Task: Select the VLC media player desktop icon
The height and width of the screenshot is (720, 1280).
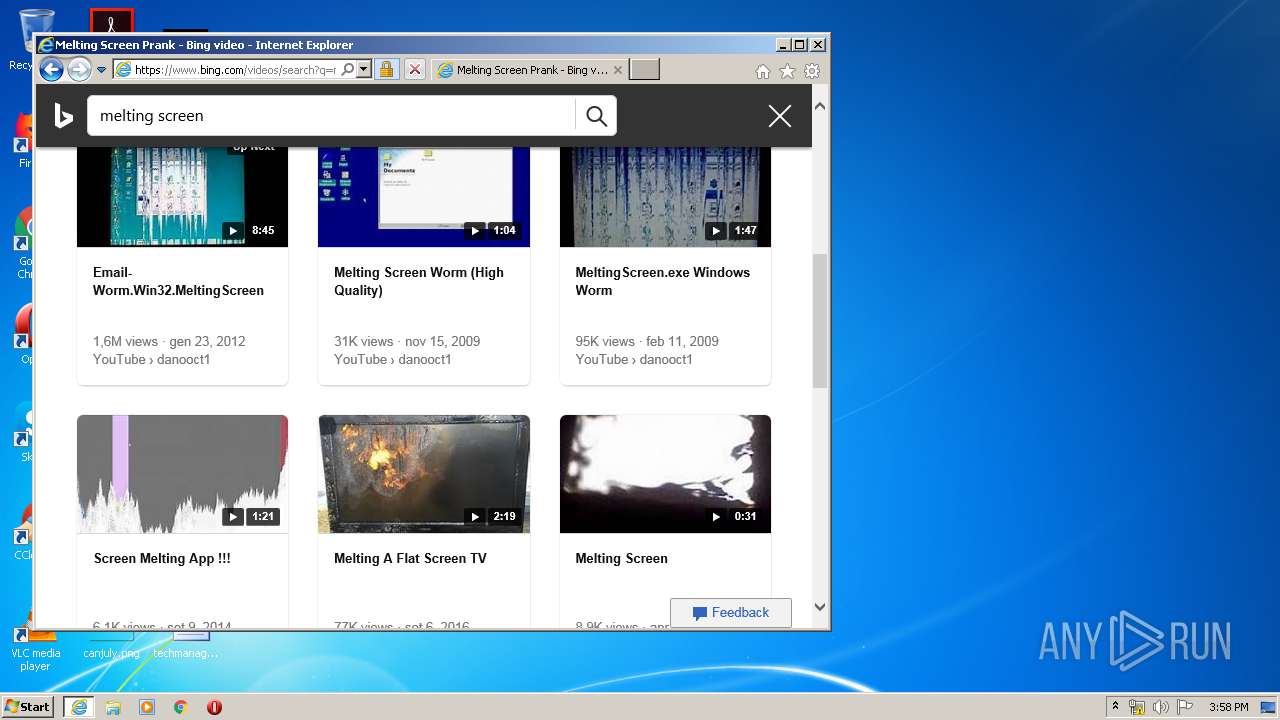Action: pyautogui.click(x=35, y=650)
